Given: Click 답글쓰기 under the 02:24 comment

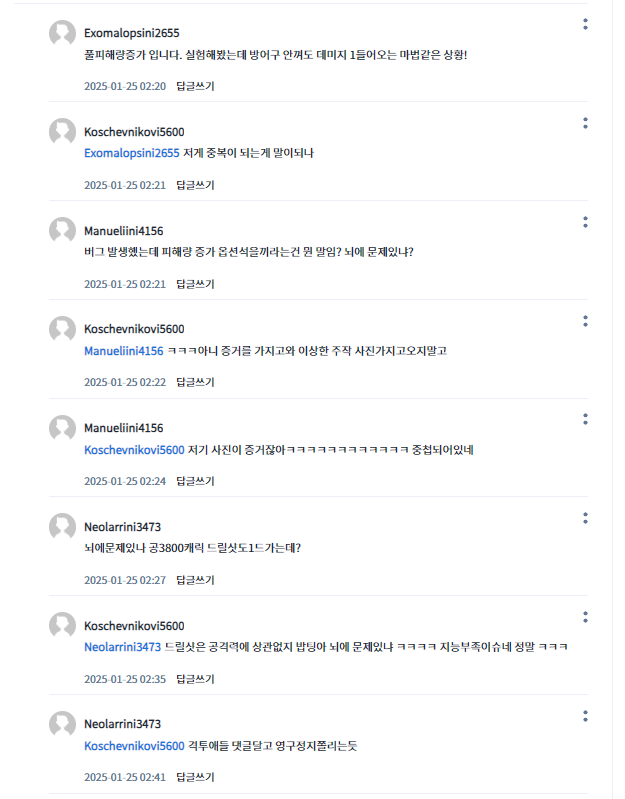Looking at the screenshot, I should (195, 481).
